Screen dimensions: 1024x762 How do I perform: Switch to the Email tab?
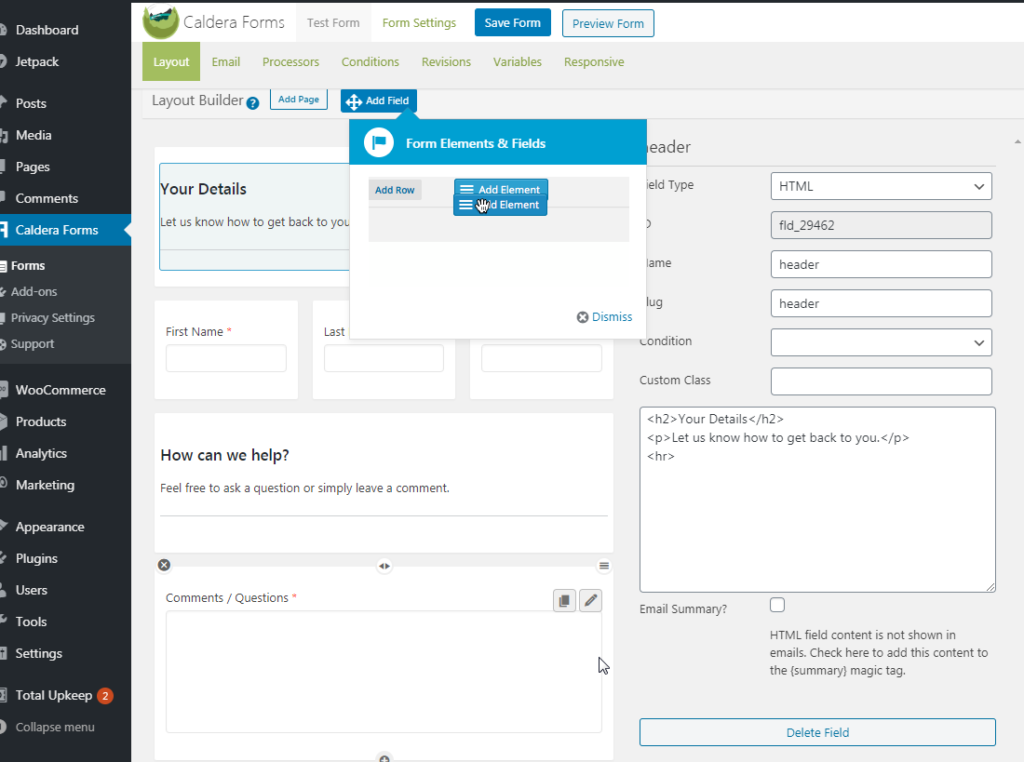[x=226, y=61]
